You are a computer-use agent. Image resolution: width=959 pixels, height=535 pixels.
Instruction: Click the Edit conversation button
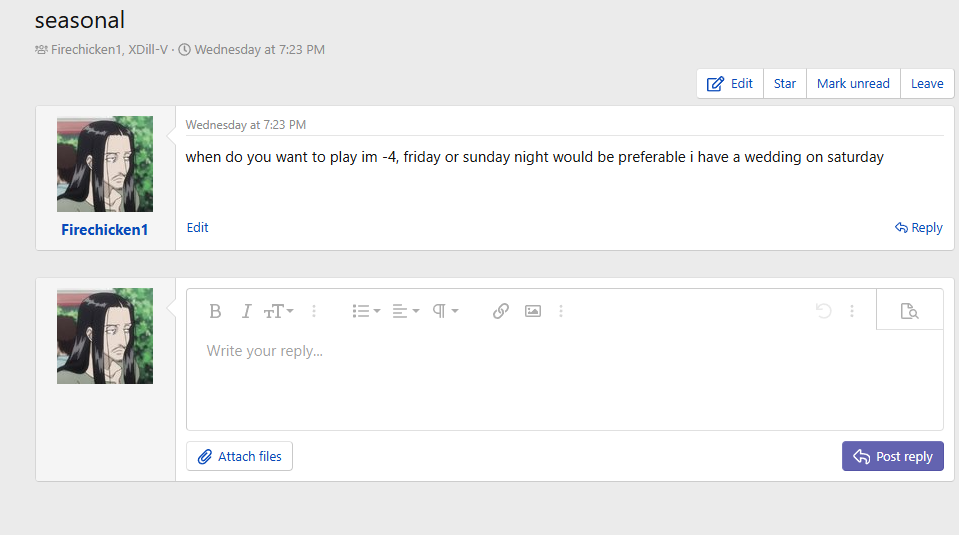coord(730,84)
